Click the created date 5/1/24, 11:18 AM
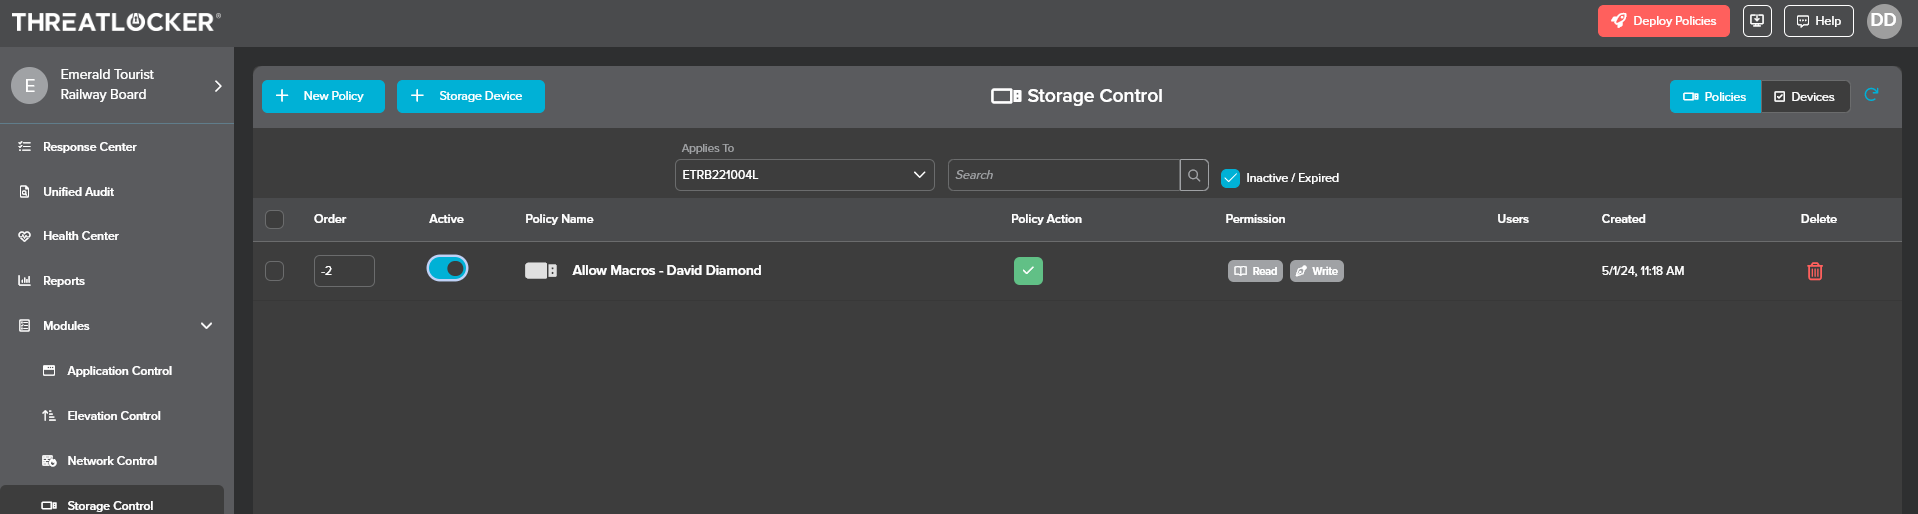Viewport: 1918px width, 514px height. coord(1642,271)
